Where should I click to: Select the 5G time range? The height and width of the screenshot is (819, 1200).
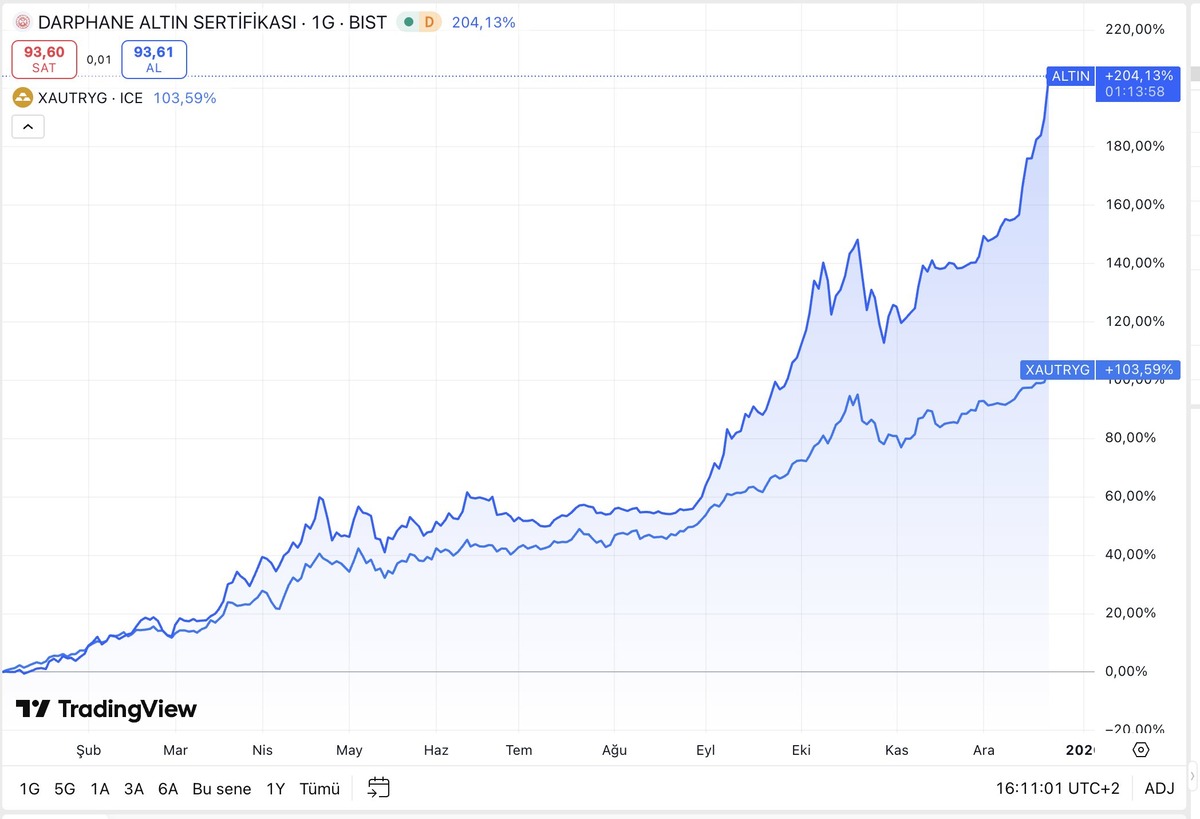pos(65,788)
